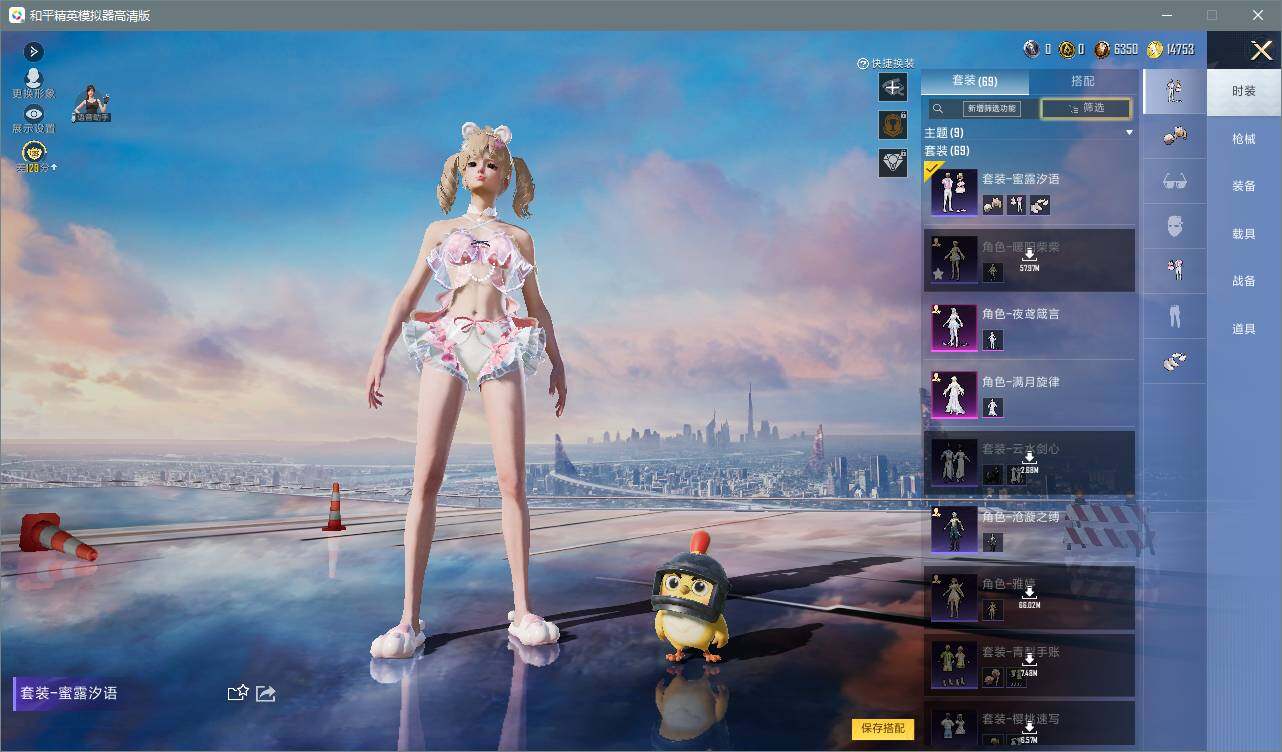The height and width of the screenshot is (752, 1282).
Task: Select the locked diamond quick outfit slot
Action: [893, 163]
